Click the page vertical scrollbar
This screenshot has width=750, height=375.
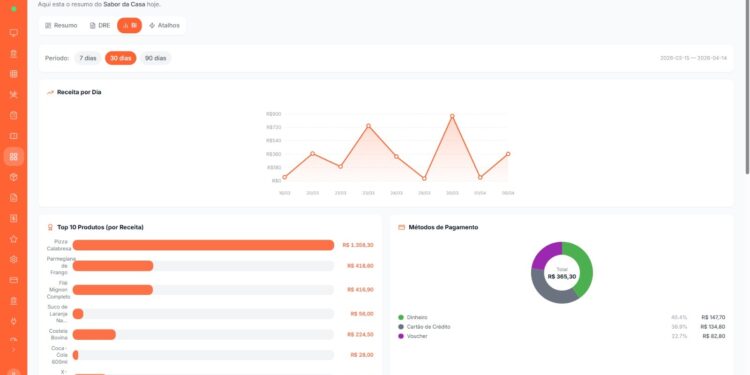(748, 86)
